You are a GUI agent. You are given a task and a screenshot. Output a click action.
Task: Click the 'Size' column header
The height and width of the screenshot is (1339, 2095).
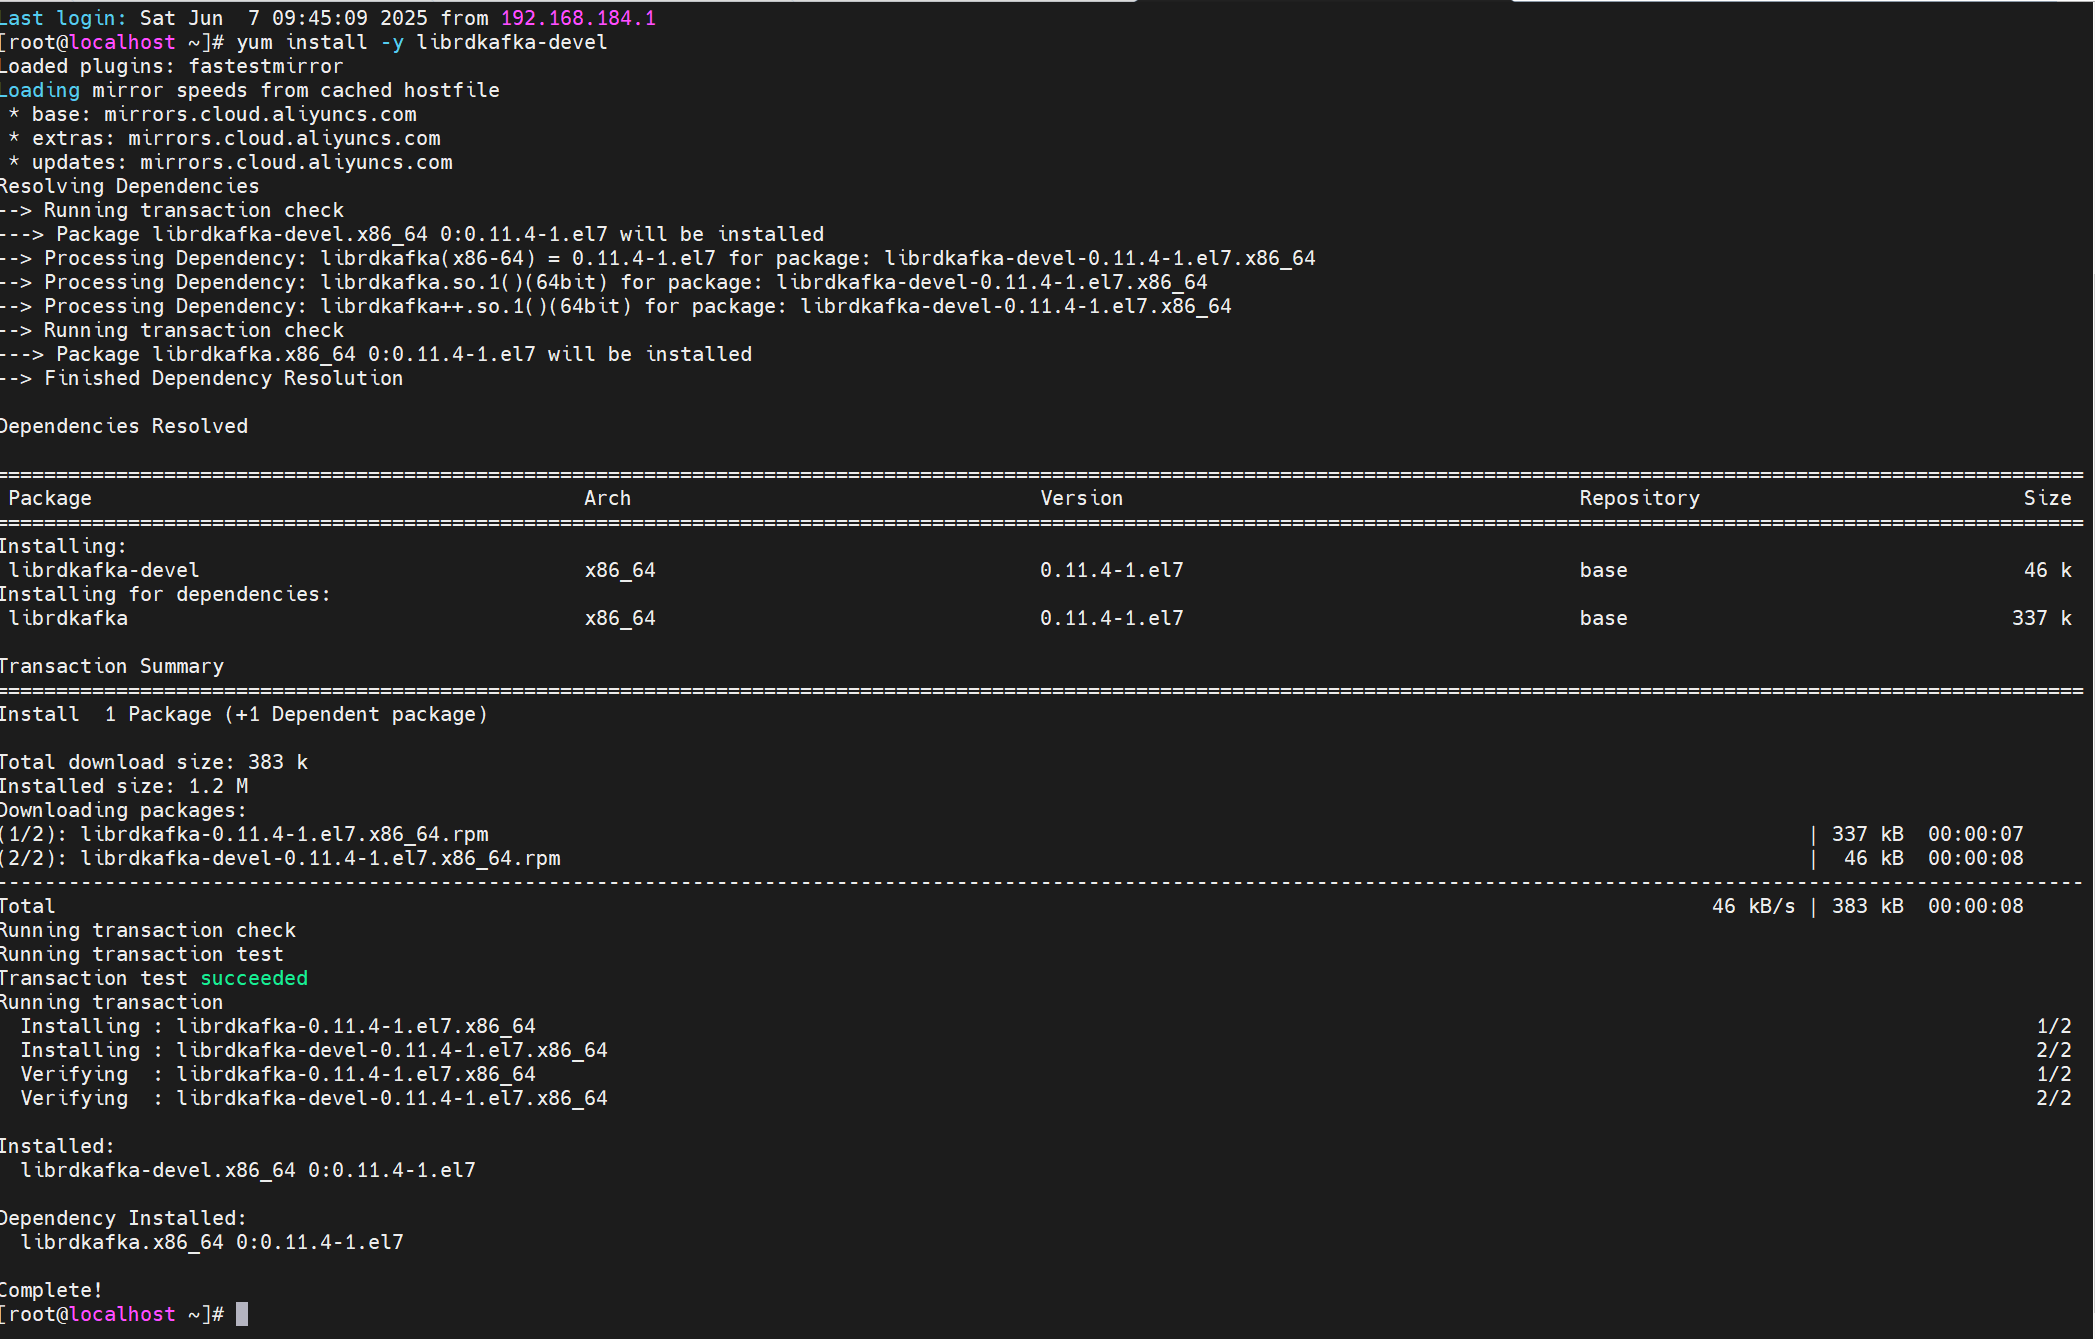[2047, 498]
